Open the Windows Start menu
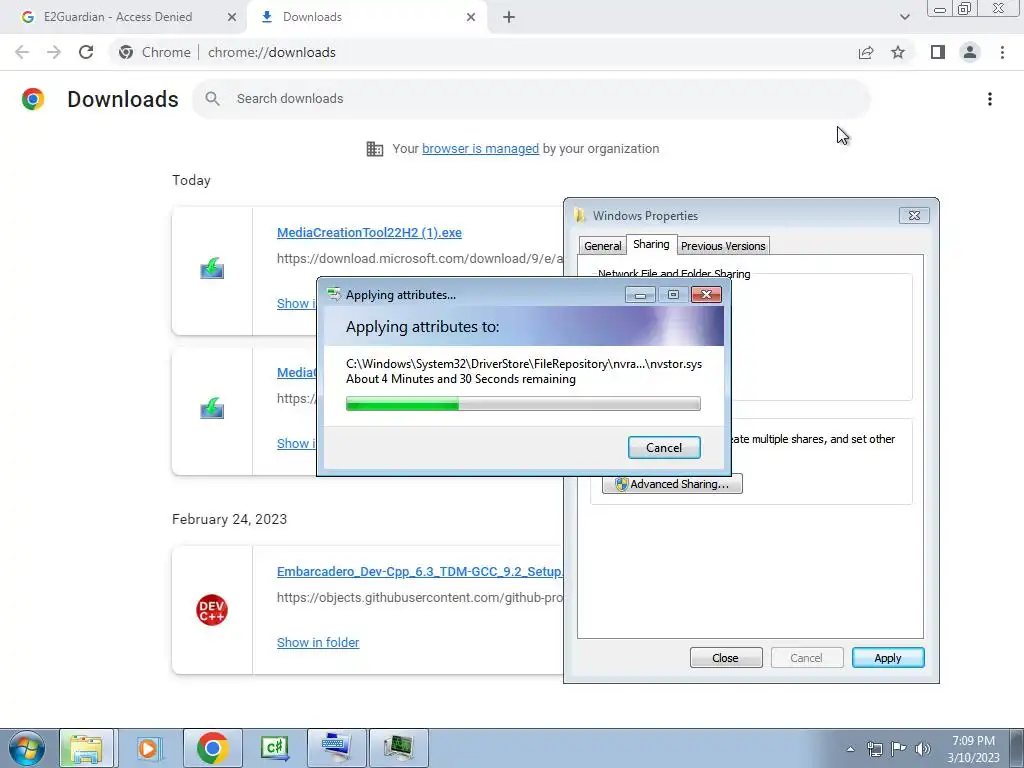Image resolution: width=1024 pixels, height=768 pixels. (27, 748)
